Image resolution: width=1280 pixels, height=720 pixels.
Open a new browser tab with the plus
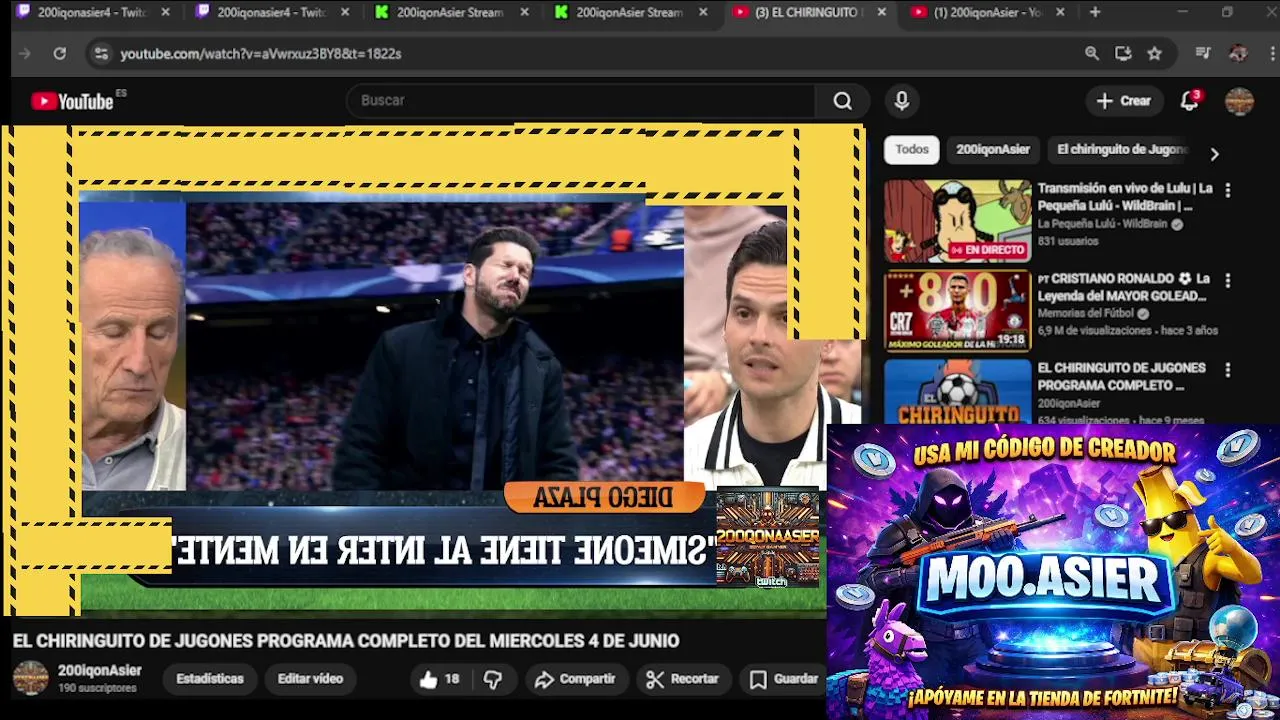click(1095, 12)
